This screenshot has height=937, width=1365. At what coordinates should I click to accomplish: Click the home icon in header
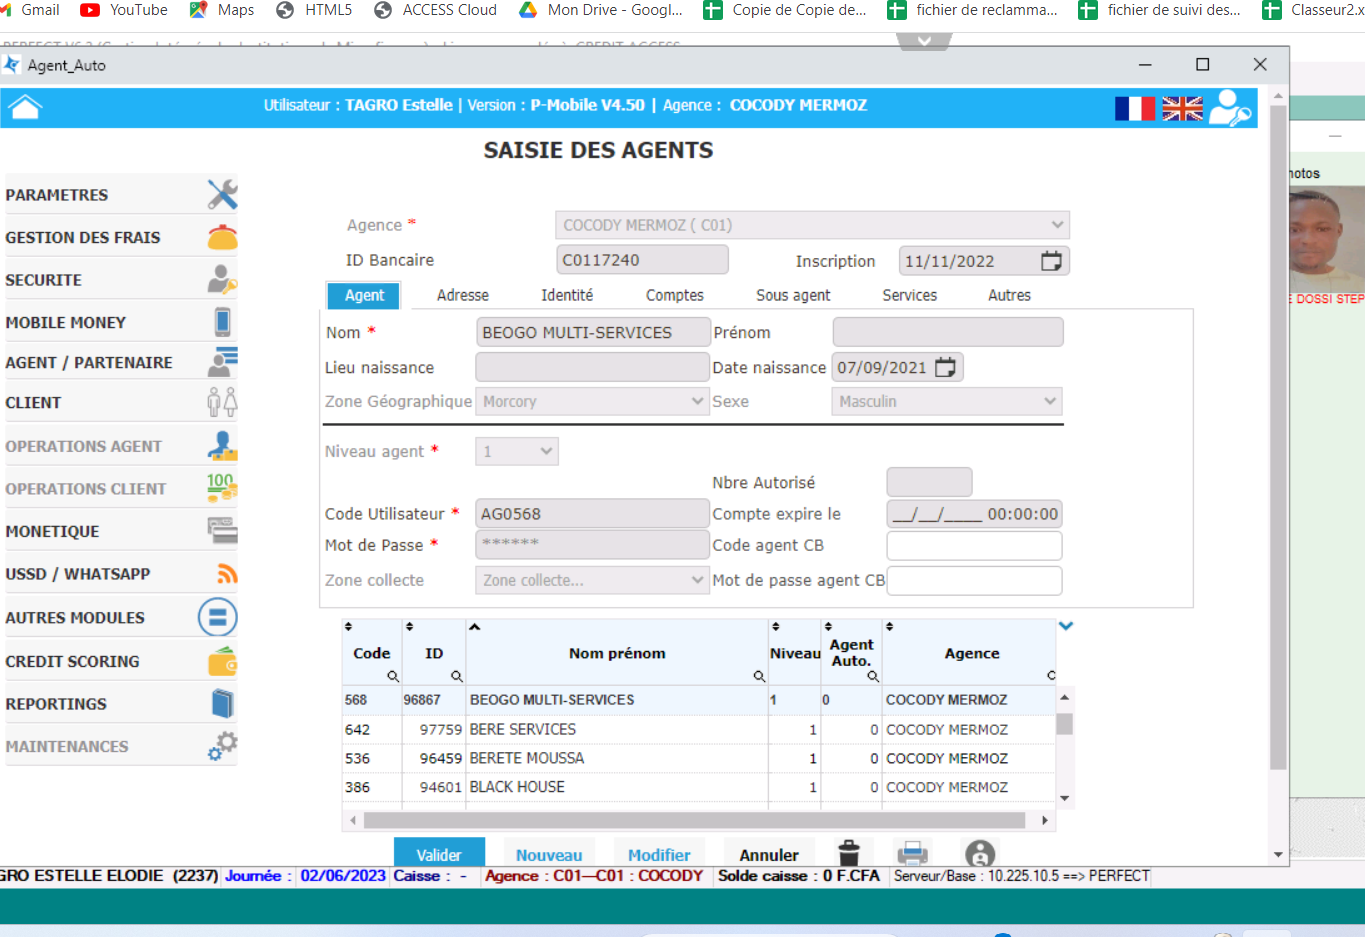(25, 107)
